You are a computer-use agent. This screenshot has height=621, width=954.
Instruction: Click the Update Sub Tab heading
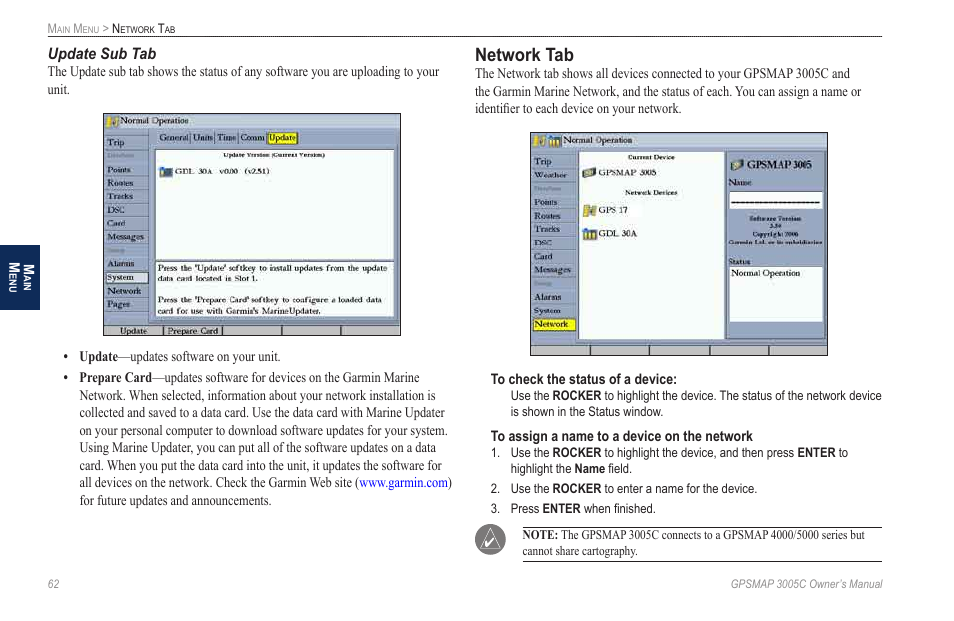click(x=102, y=54)
